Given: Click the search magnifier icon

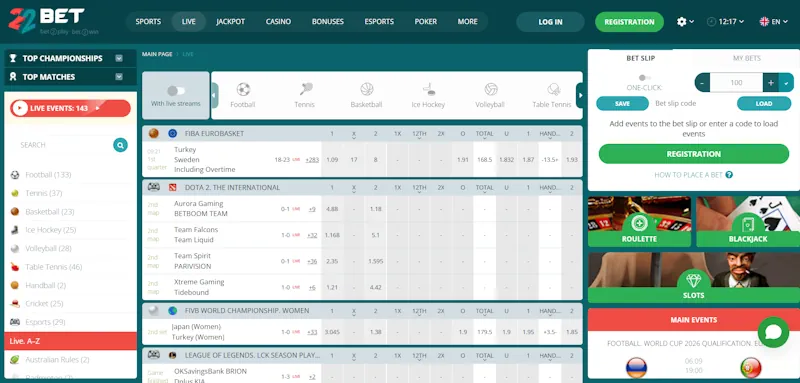Looking at the screenshot, I should pyautogui.click(x=120, y=145).
